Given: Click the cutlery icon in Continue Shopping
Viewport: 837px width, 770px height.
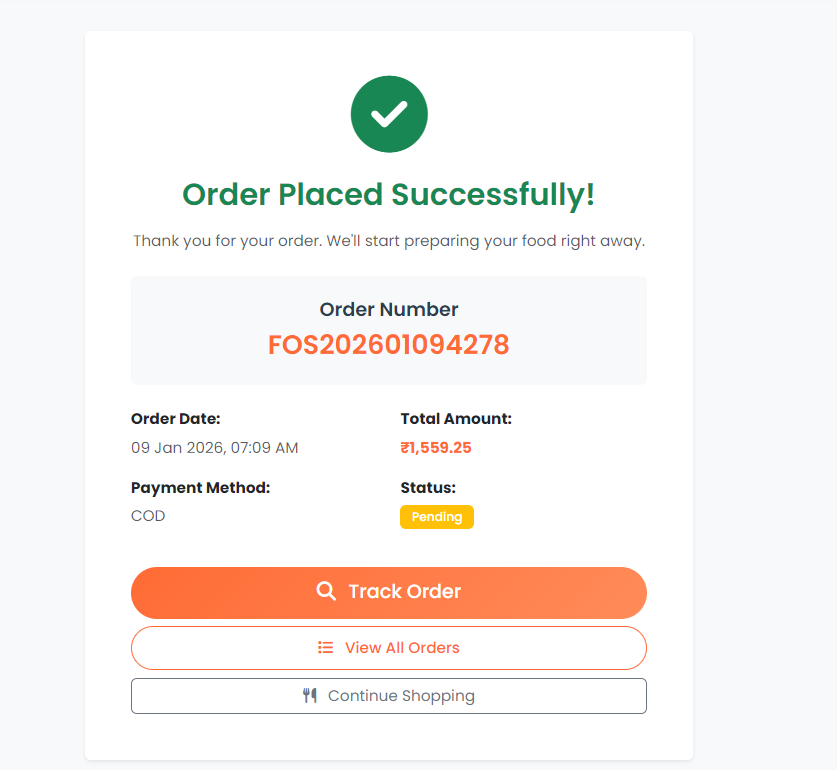Looking at the screenshot, I should tap(310, 695).
